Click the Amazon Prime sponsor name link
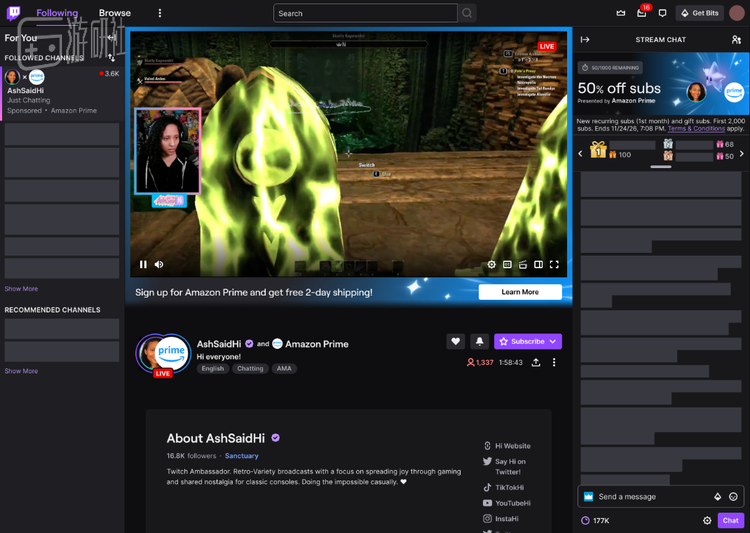 317,344
